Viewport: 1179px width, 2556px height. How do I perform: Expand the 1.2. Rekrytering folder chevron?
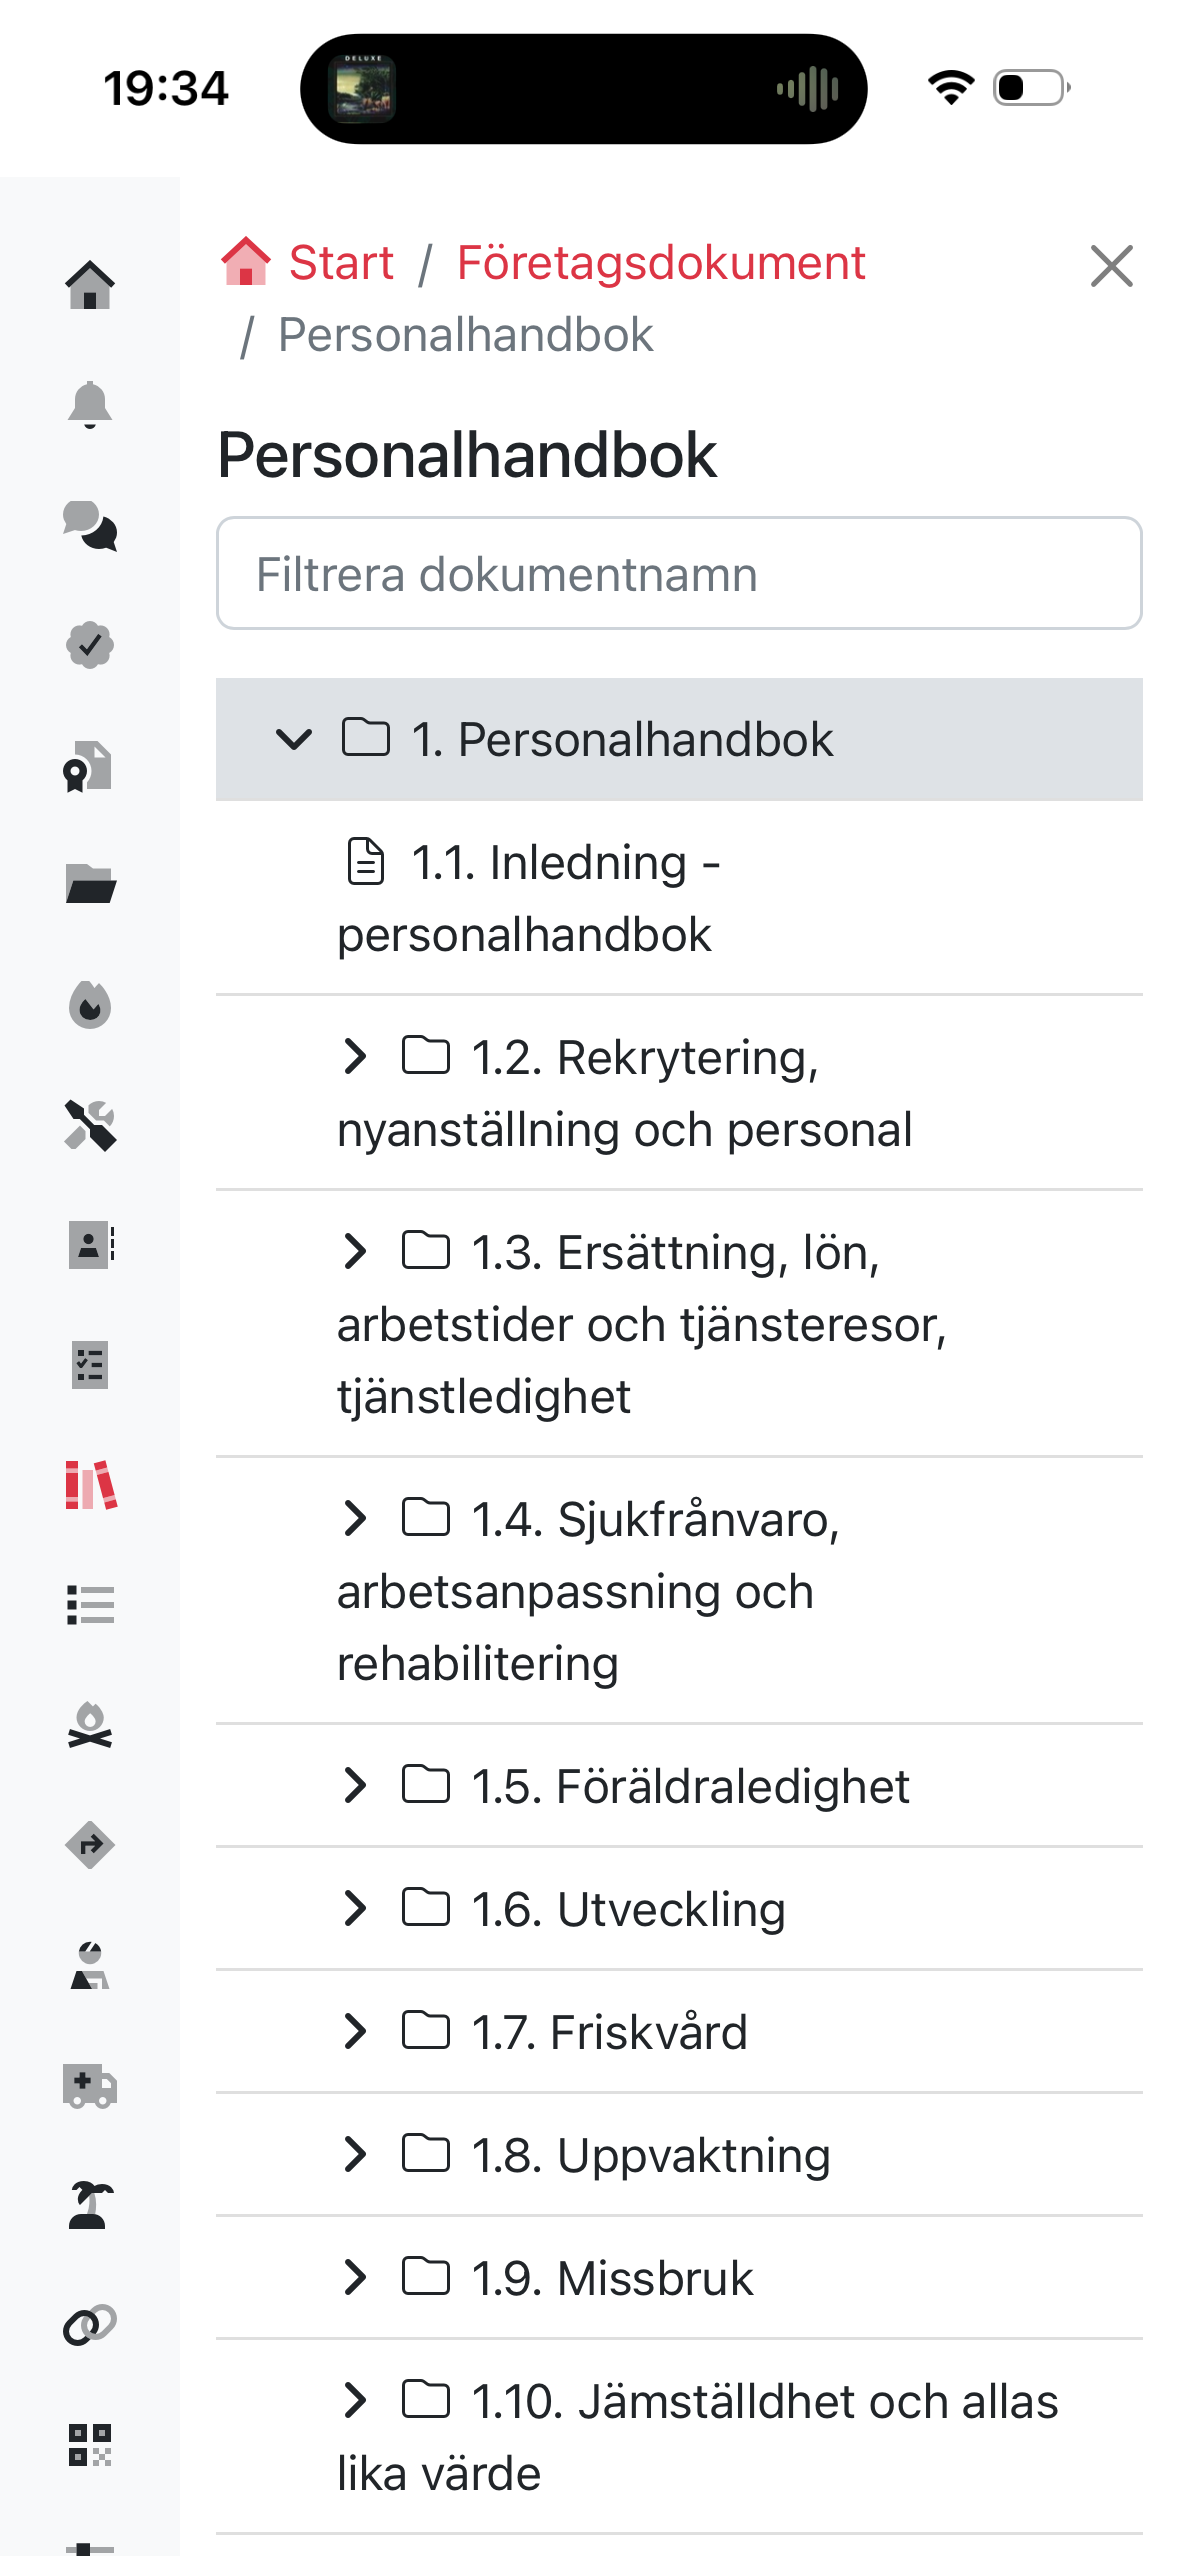pos(355,1056)
